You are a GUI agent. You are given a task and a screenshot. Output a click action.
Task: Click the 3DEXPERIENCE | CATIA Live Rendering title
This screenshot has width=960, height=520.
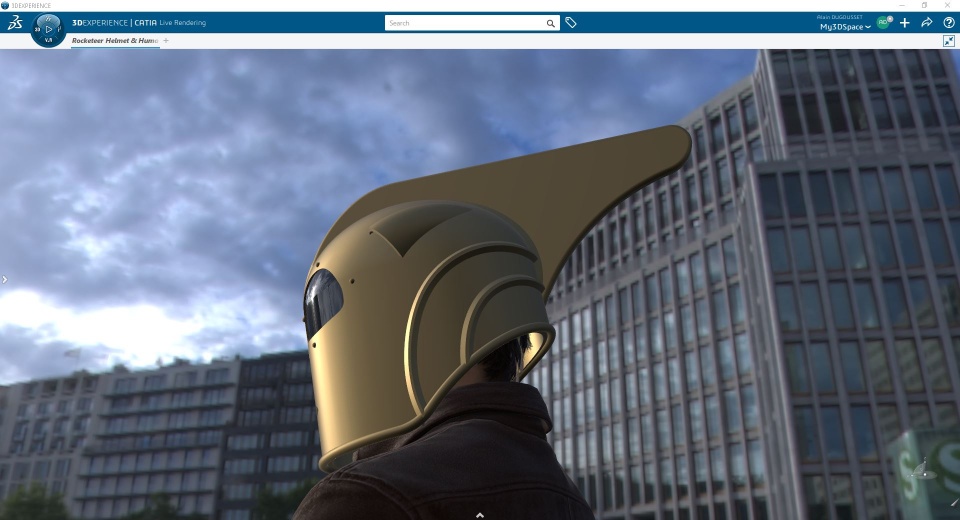[139, 23]
